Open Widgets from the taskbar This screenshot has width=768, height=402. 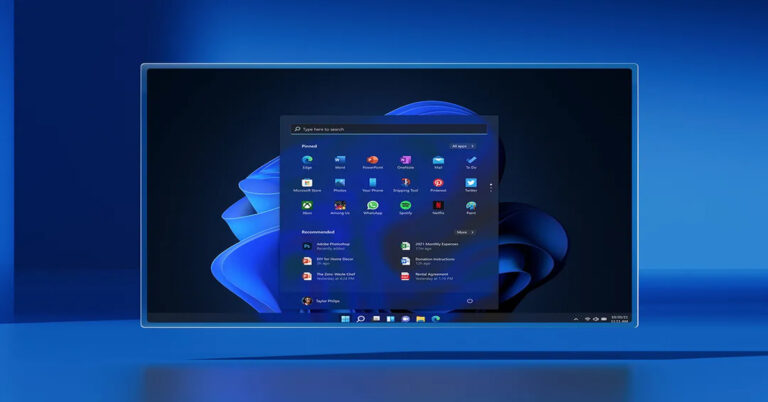(x=391, y=319)
